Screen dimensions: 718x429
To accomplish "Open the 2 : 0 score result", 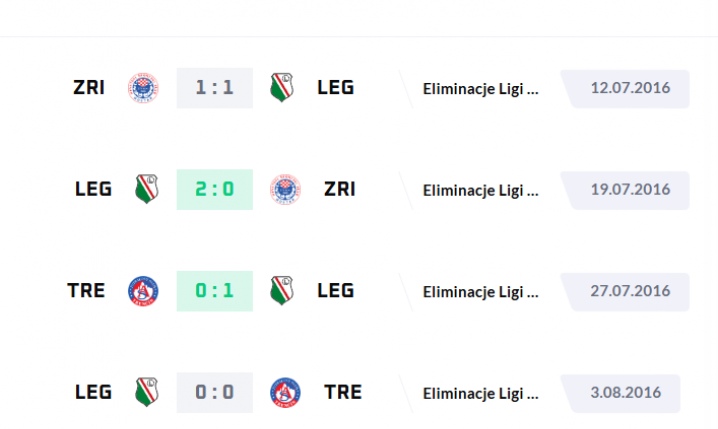I will [215, 190].
